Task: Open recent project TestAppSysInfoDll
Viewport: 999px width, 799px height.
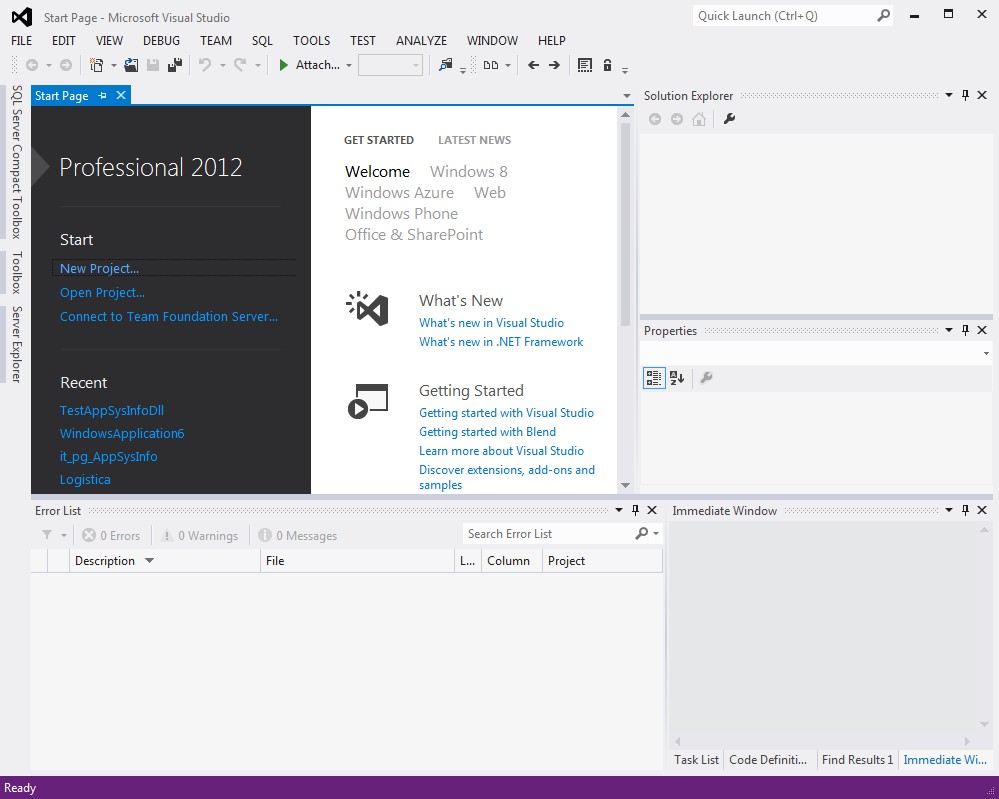Action: click(x=112, y=410)
